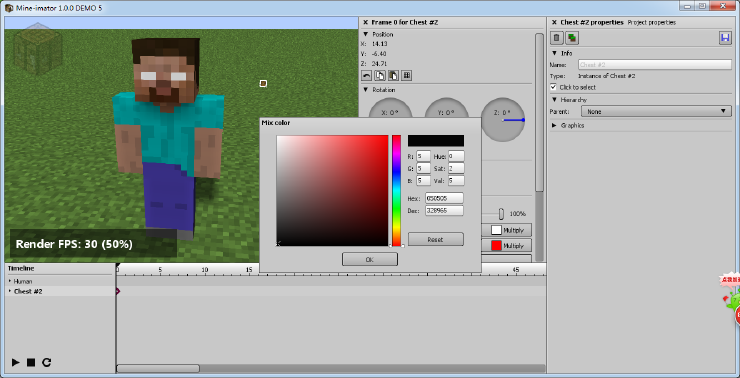Switch to Project properties tab
Image resolution: width=740 pixels, height=378 pixels.
651,22
